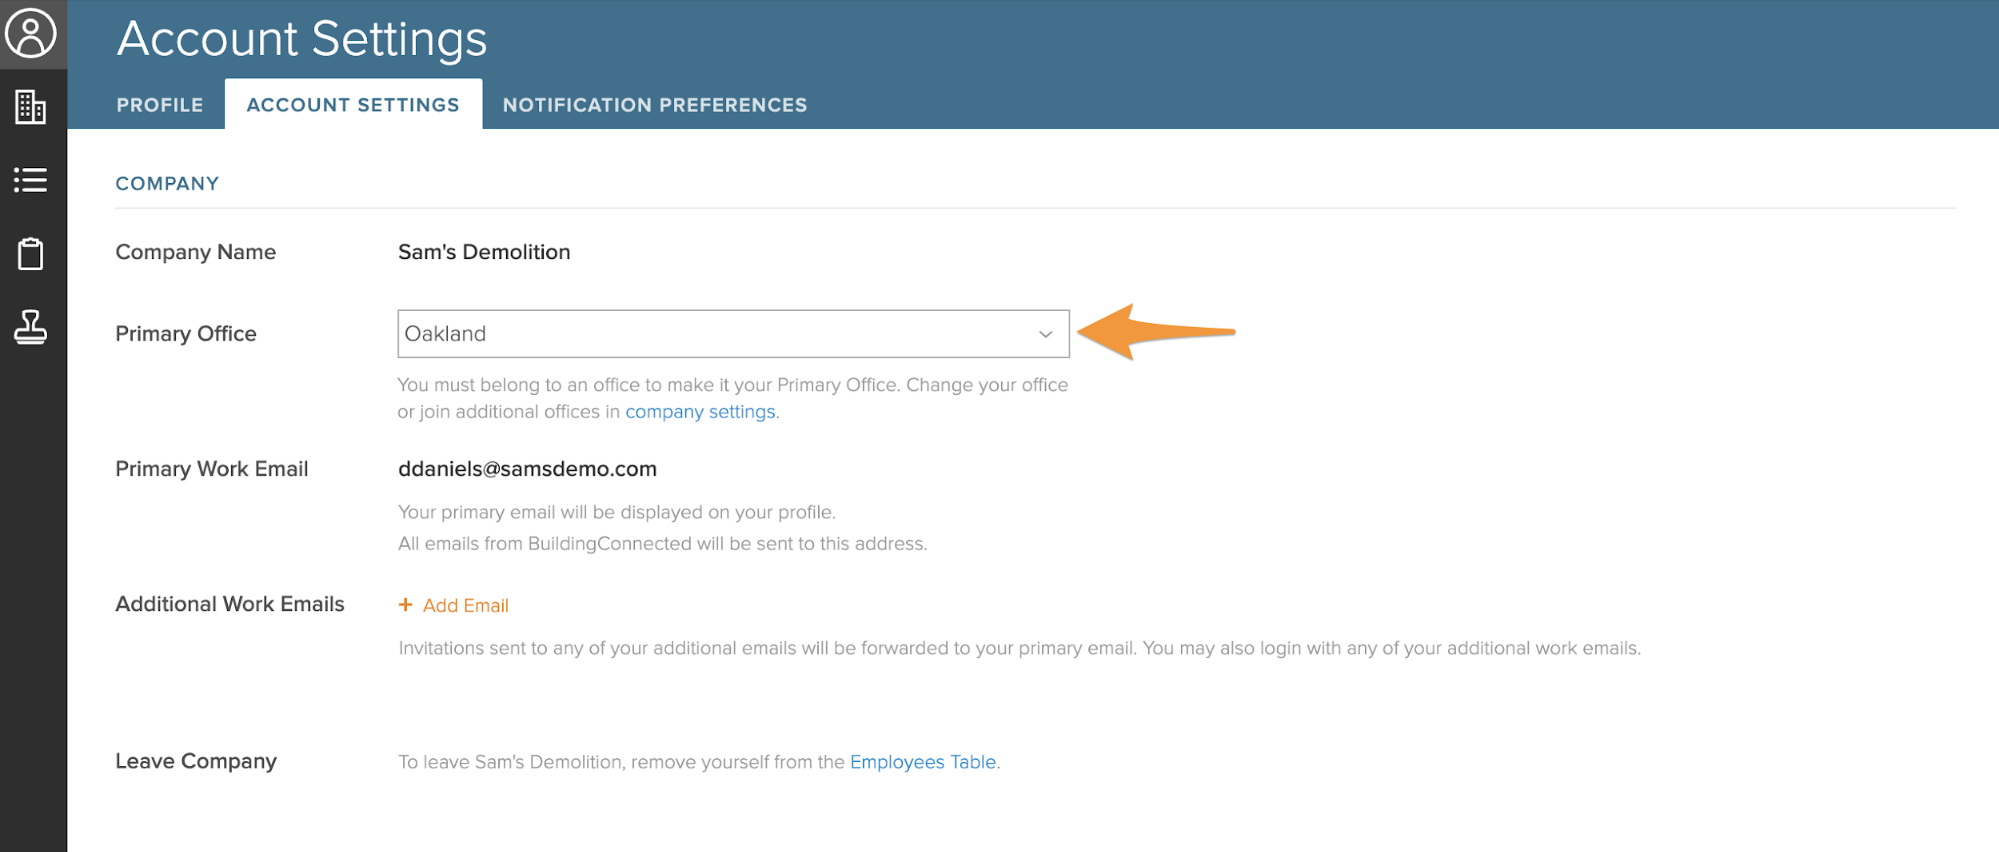
Task: Go to the Notification Preferences tab
Action: click(x=655, y=105)
